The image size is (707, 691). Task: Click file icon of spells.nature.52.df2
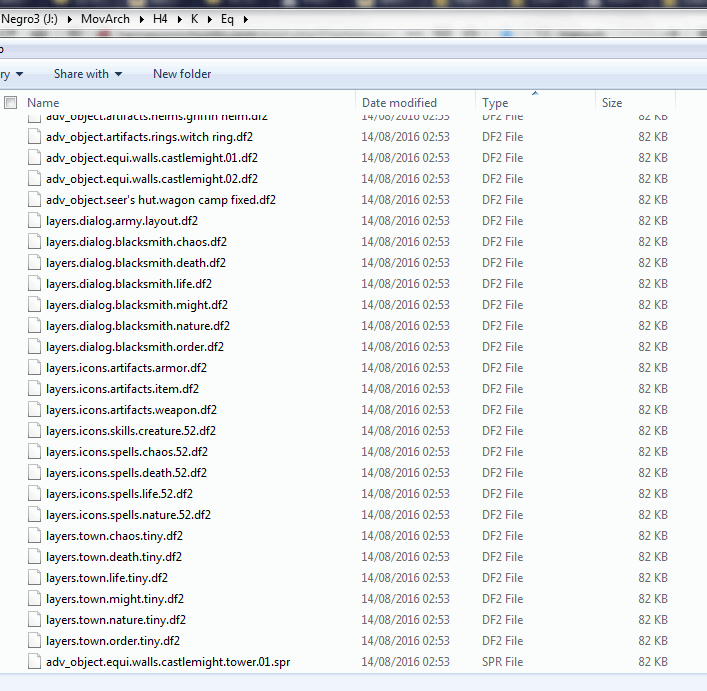point(34,515)
